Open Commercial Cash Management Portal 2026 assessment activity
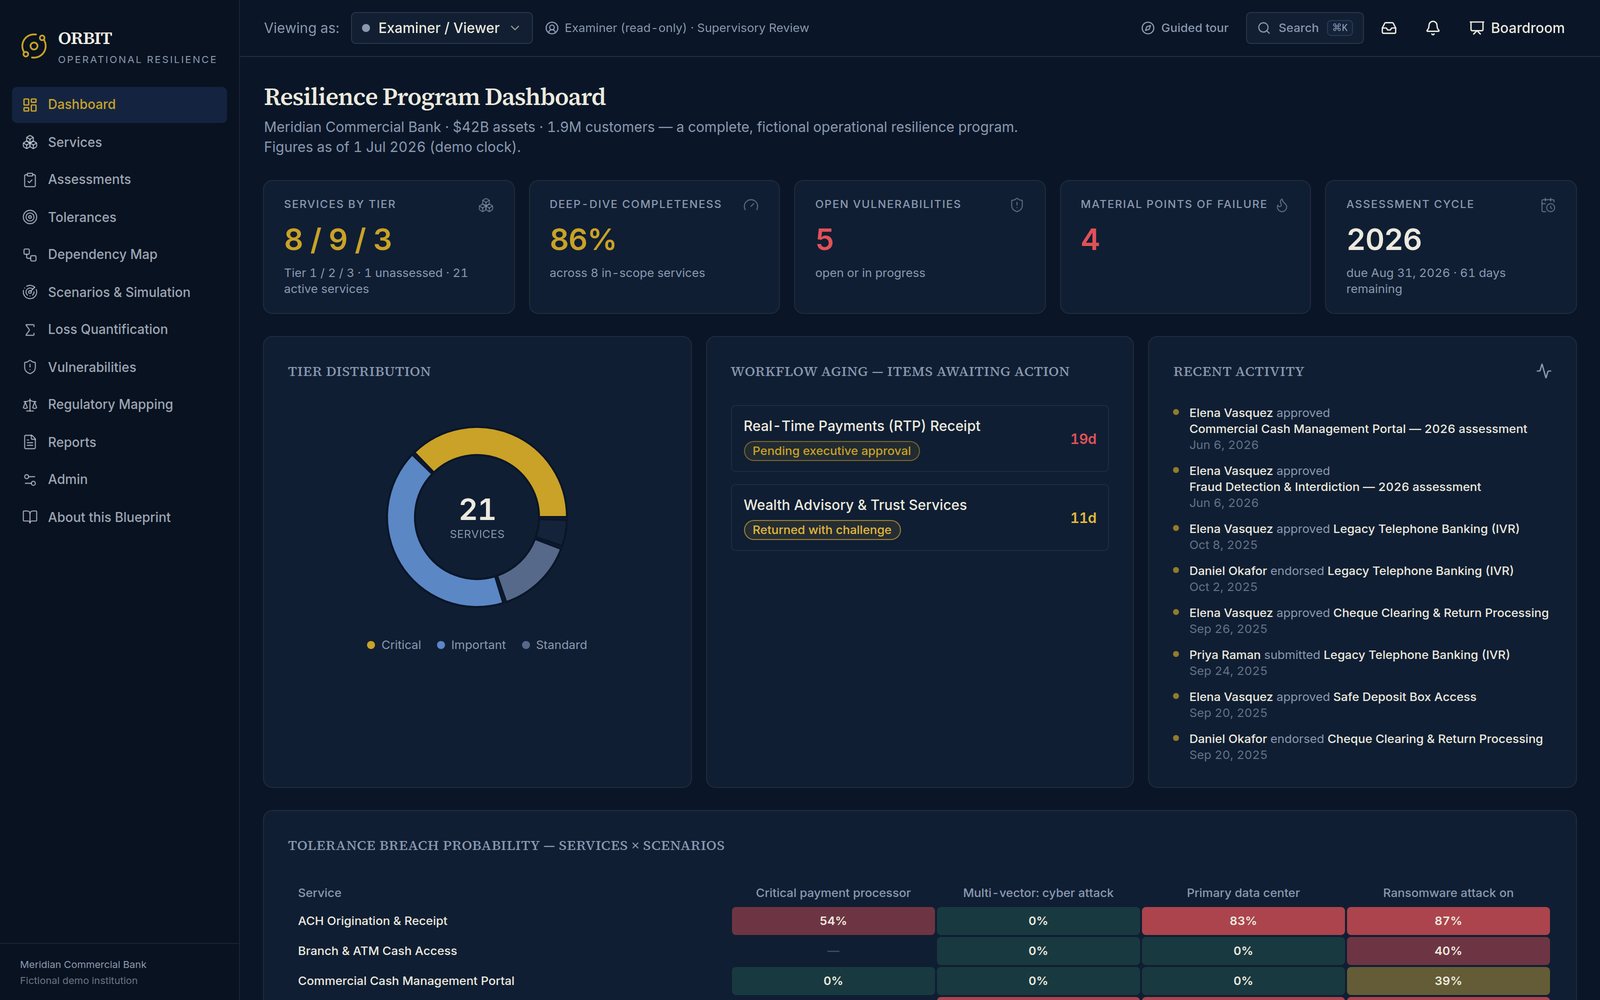 point(1358,429)
